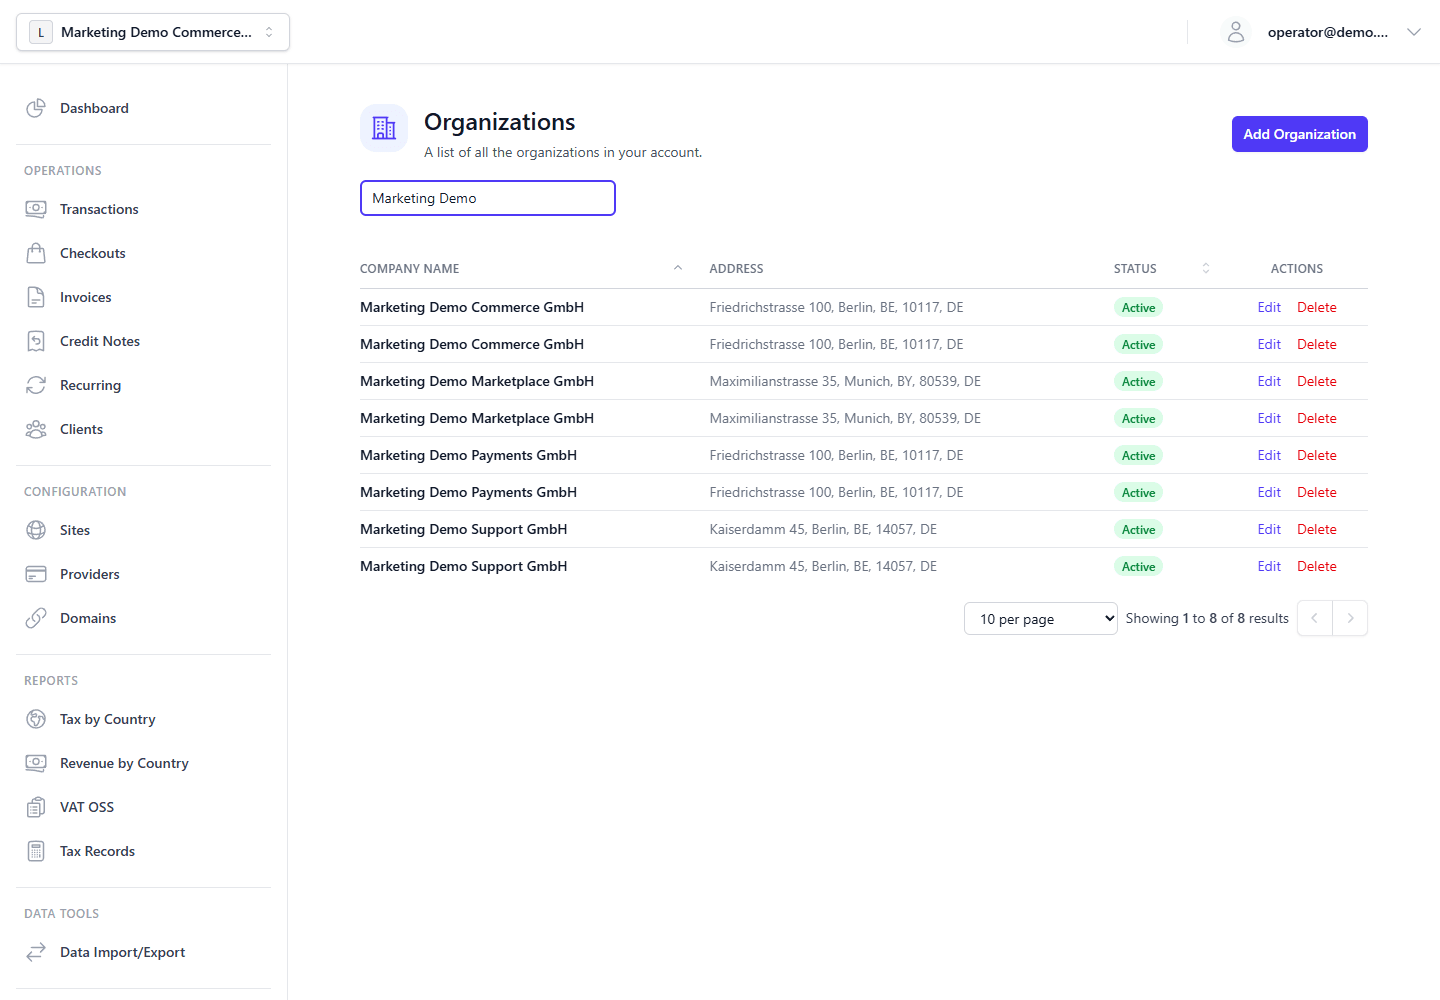The image size is (1440, 1000).
Task: Open the Marketing Demo Commerce organization switcher
Action: (153, 32)
